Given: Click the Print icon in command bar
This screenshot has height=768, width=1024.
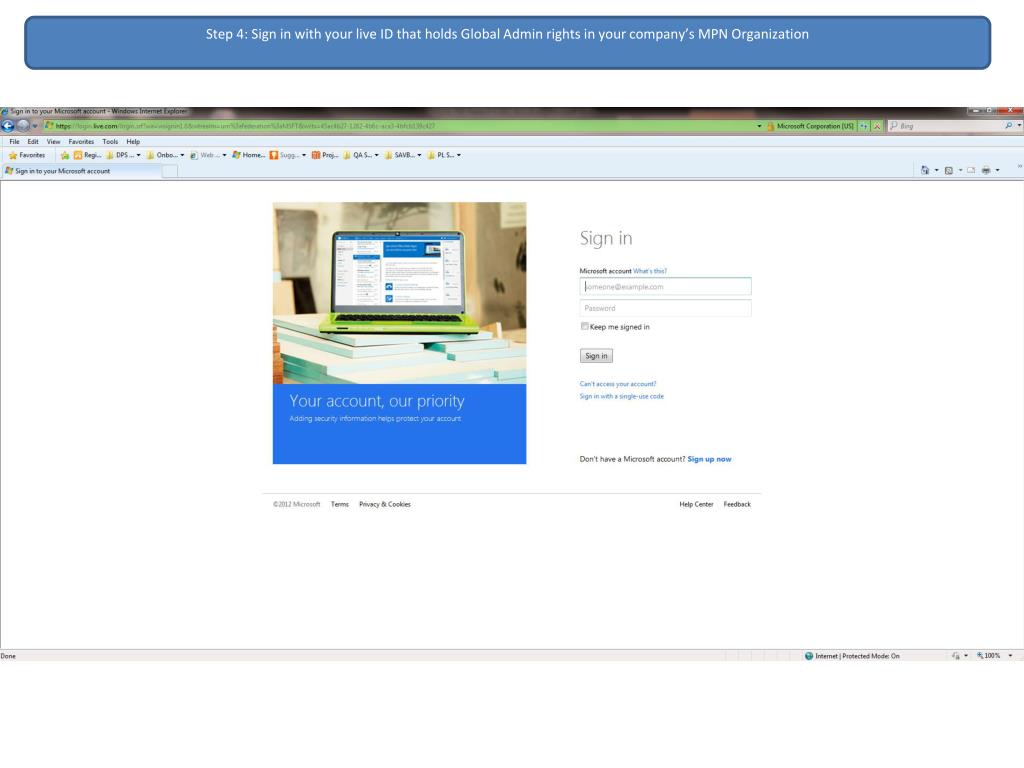Looking at the screenshot, I should click(x=985, y=170).
